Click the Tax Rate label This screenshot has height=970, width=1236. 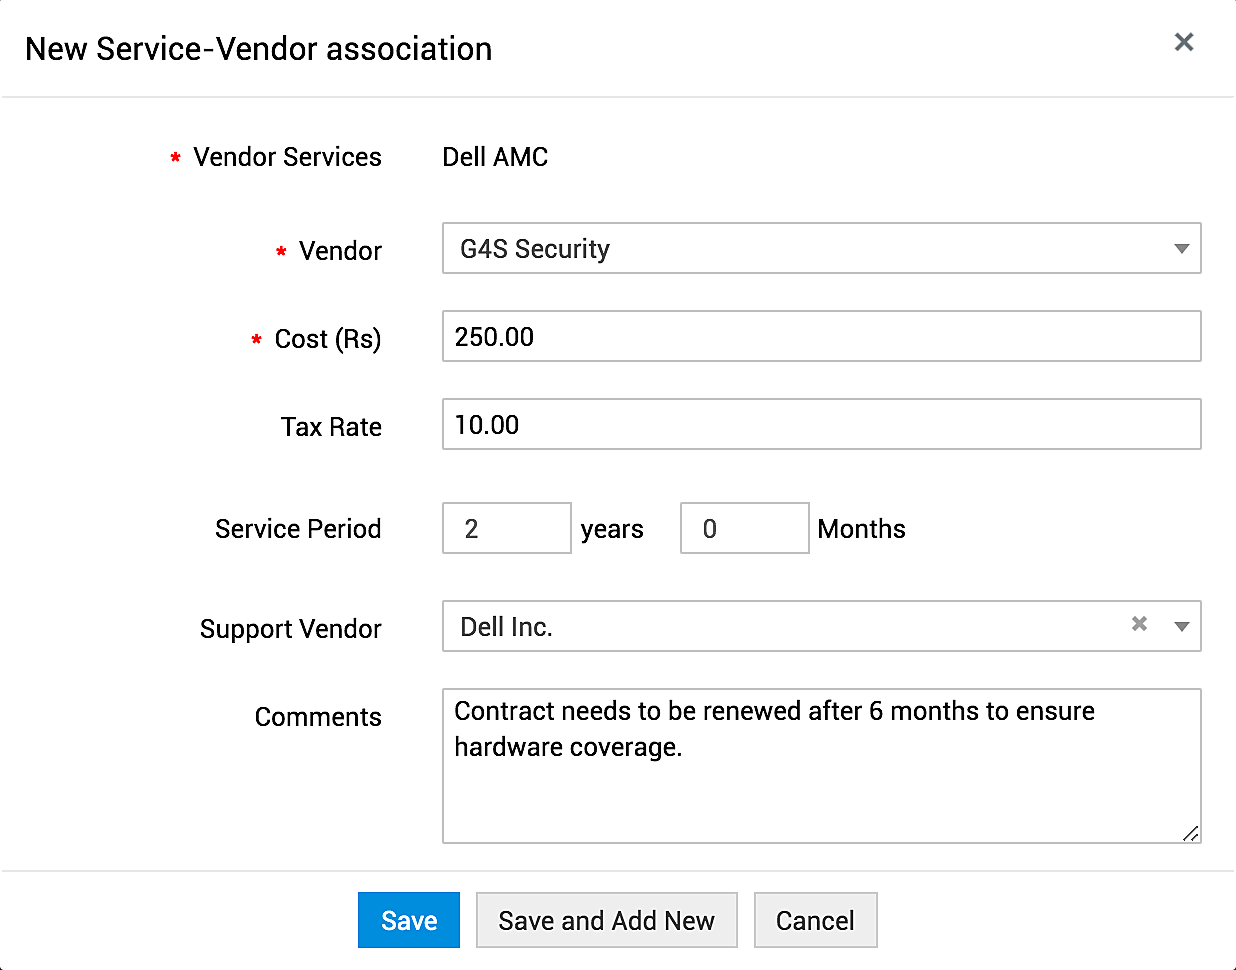331,427
